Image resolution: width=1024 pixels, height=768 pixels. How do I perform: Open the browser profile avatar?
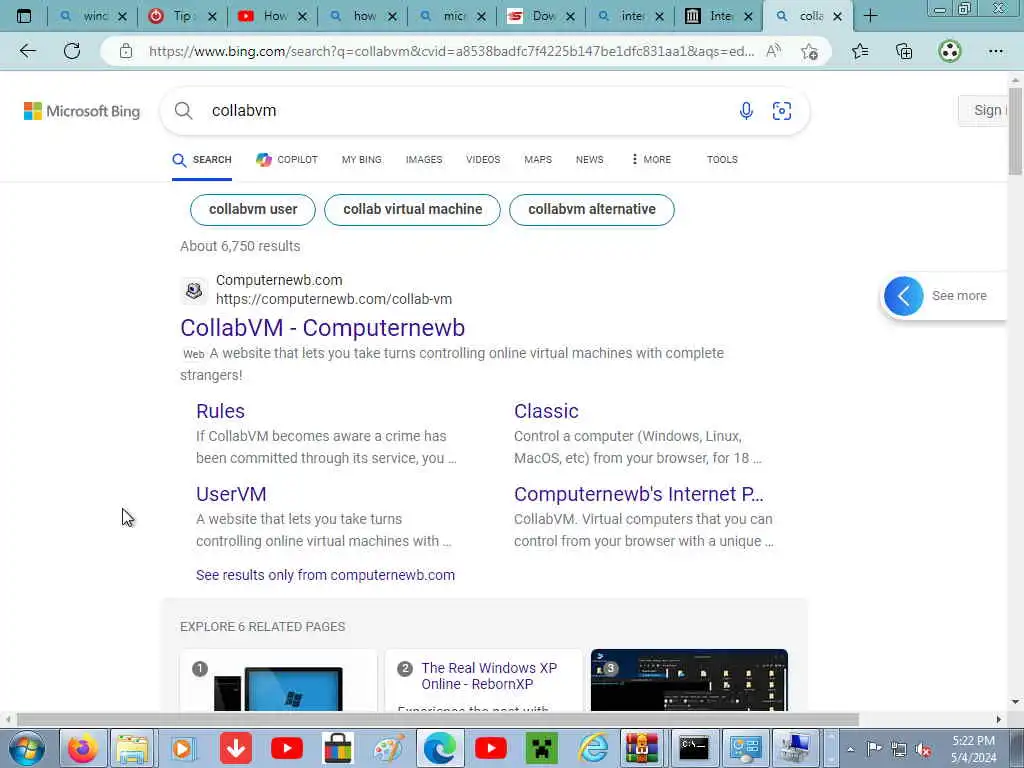[950, 51]
